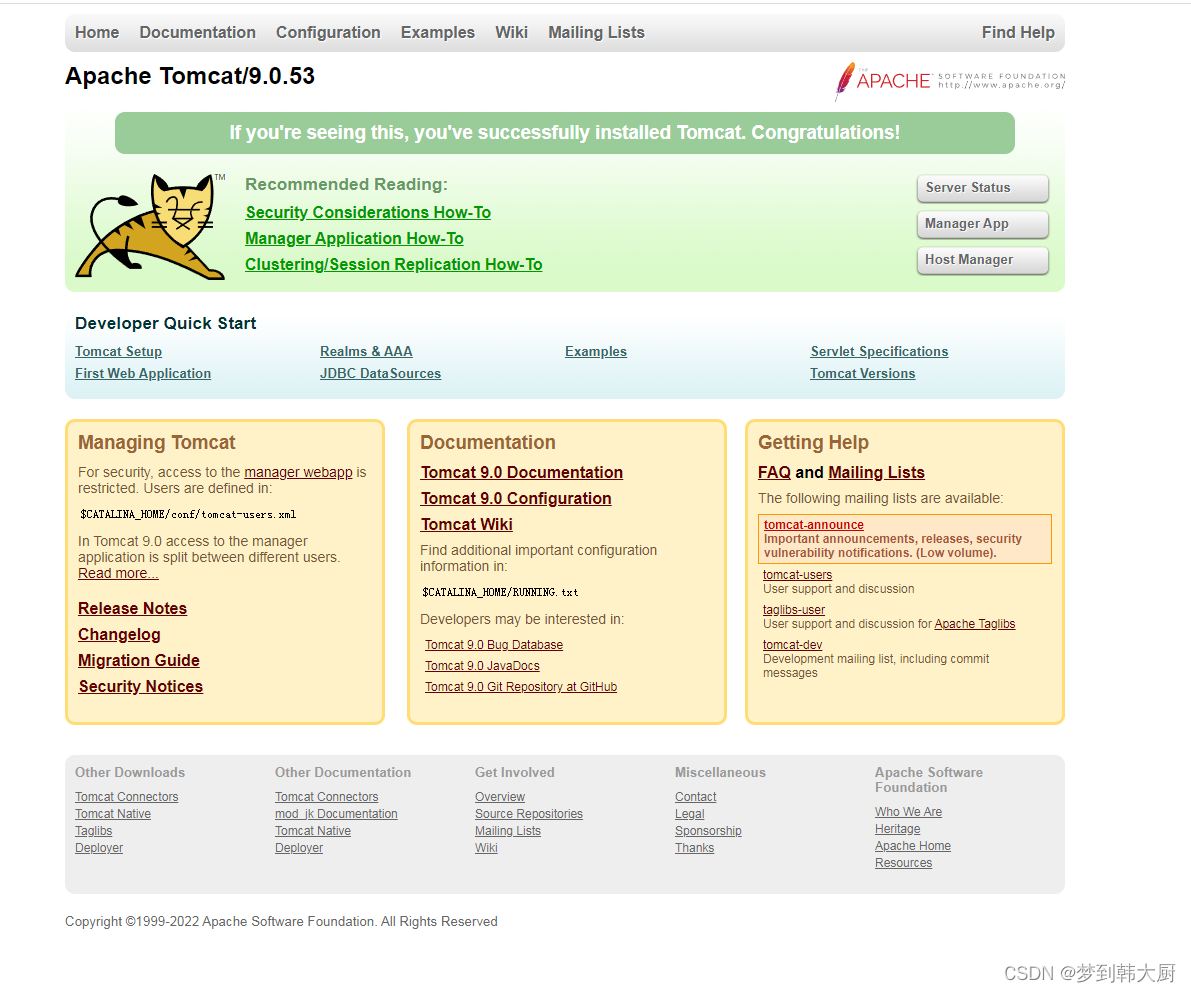Click the FAQ link in Getting Help
The width and height of the screenshot is (1191, 992).
[x=775, y=472]
